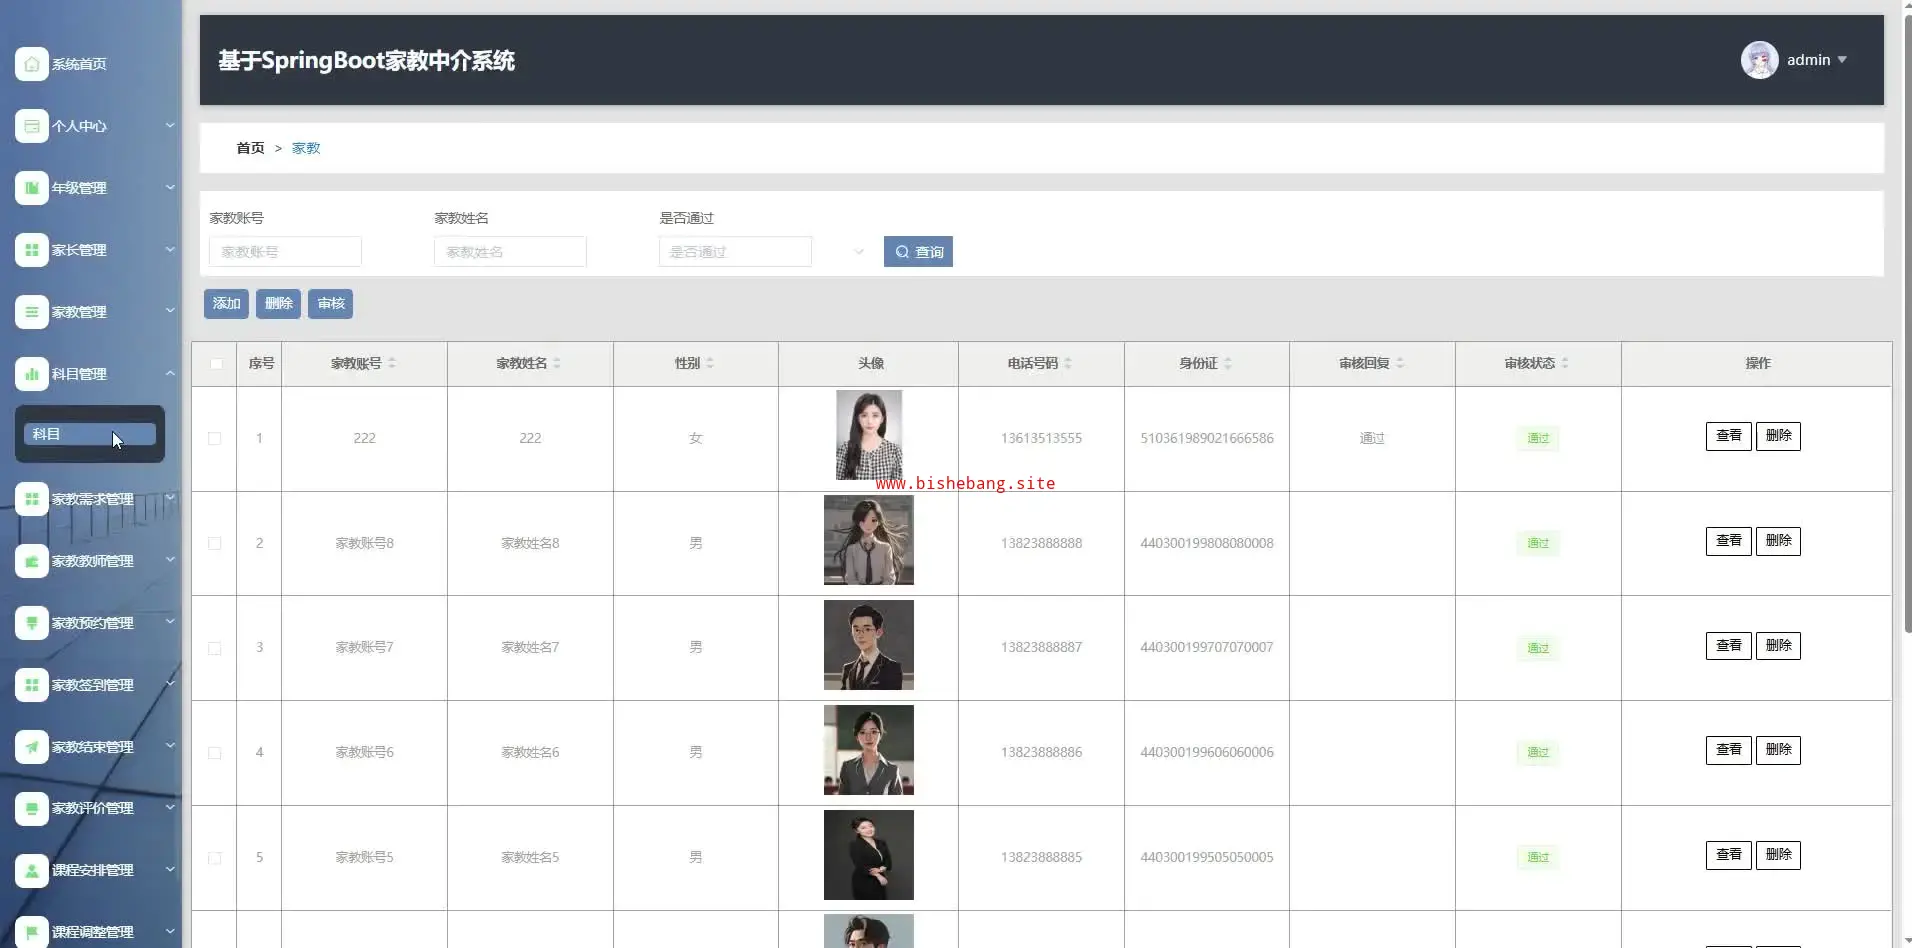
Task: Click the 家教管理 list icon
Action: (x=31, y=312)
